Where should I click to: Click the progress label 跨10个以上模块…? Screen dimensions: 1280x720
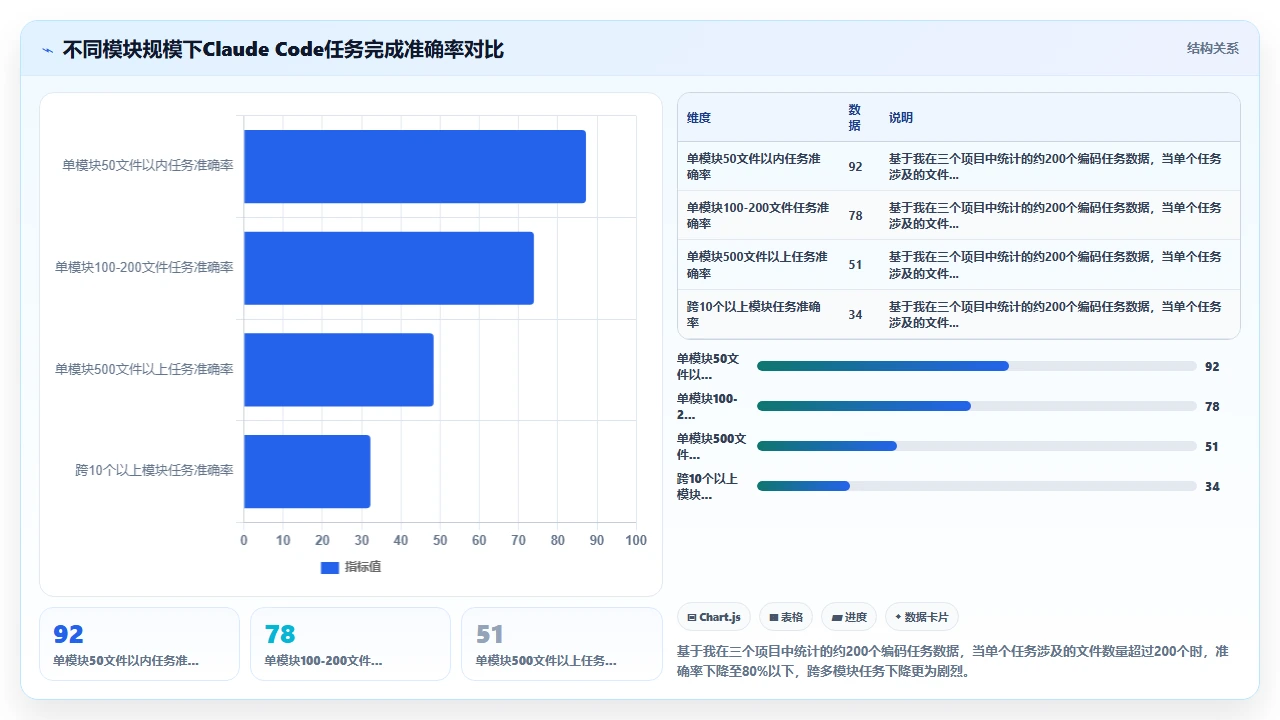click(709, 487)
